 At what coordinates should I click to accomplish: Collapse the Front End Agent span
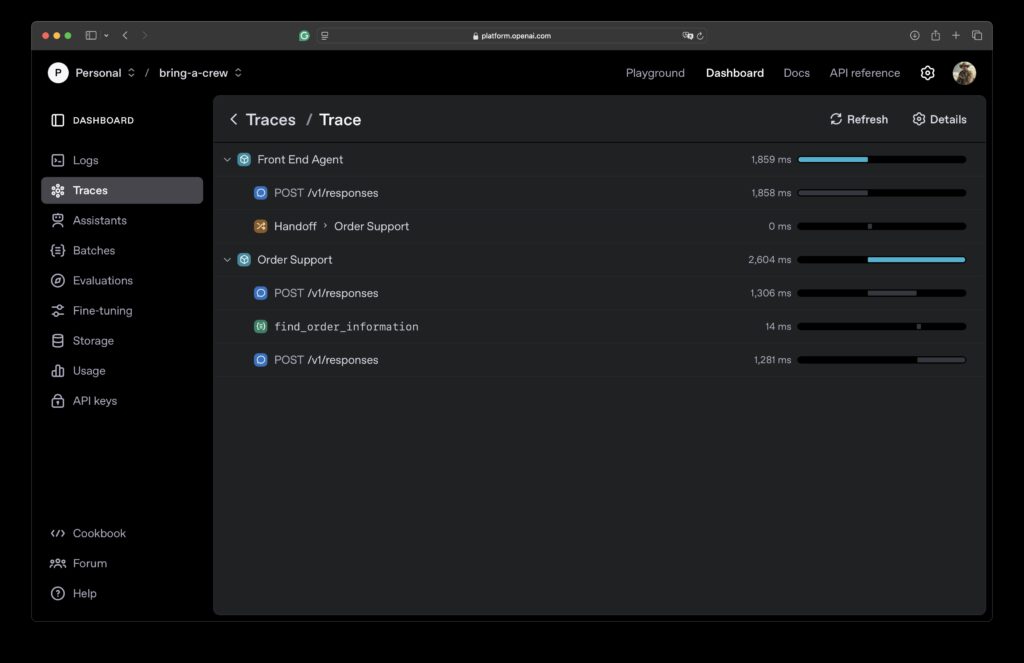[227, 159]
